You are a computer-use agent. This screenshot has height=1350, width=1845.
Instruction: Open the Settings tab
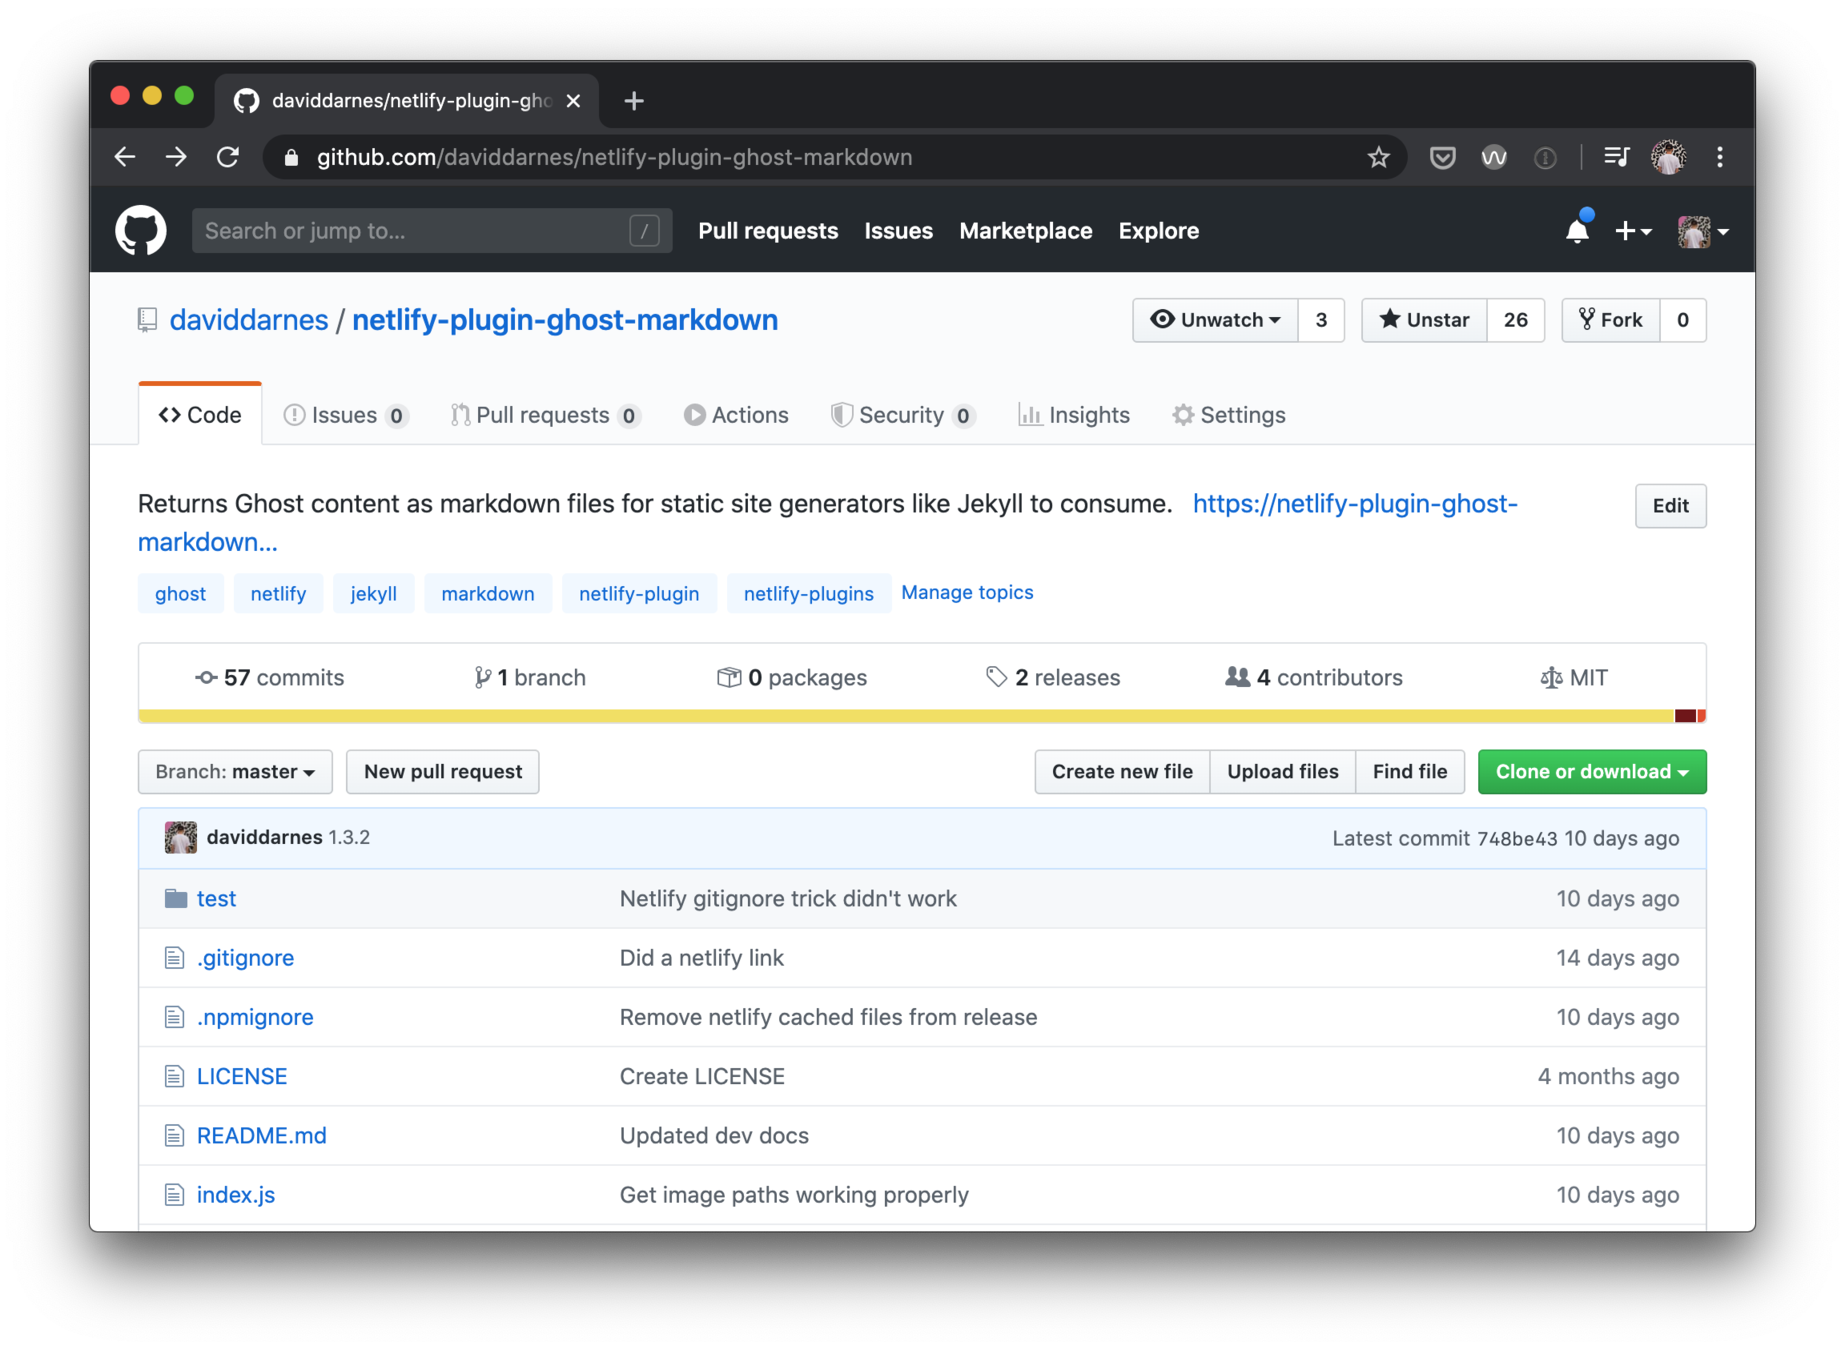coord(1229,415)
